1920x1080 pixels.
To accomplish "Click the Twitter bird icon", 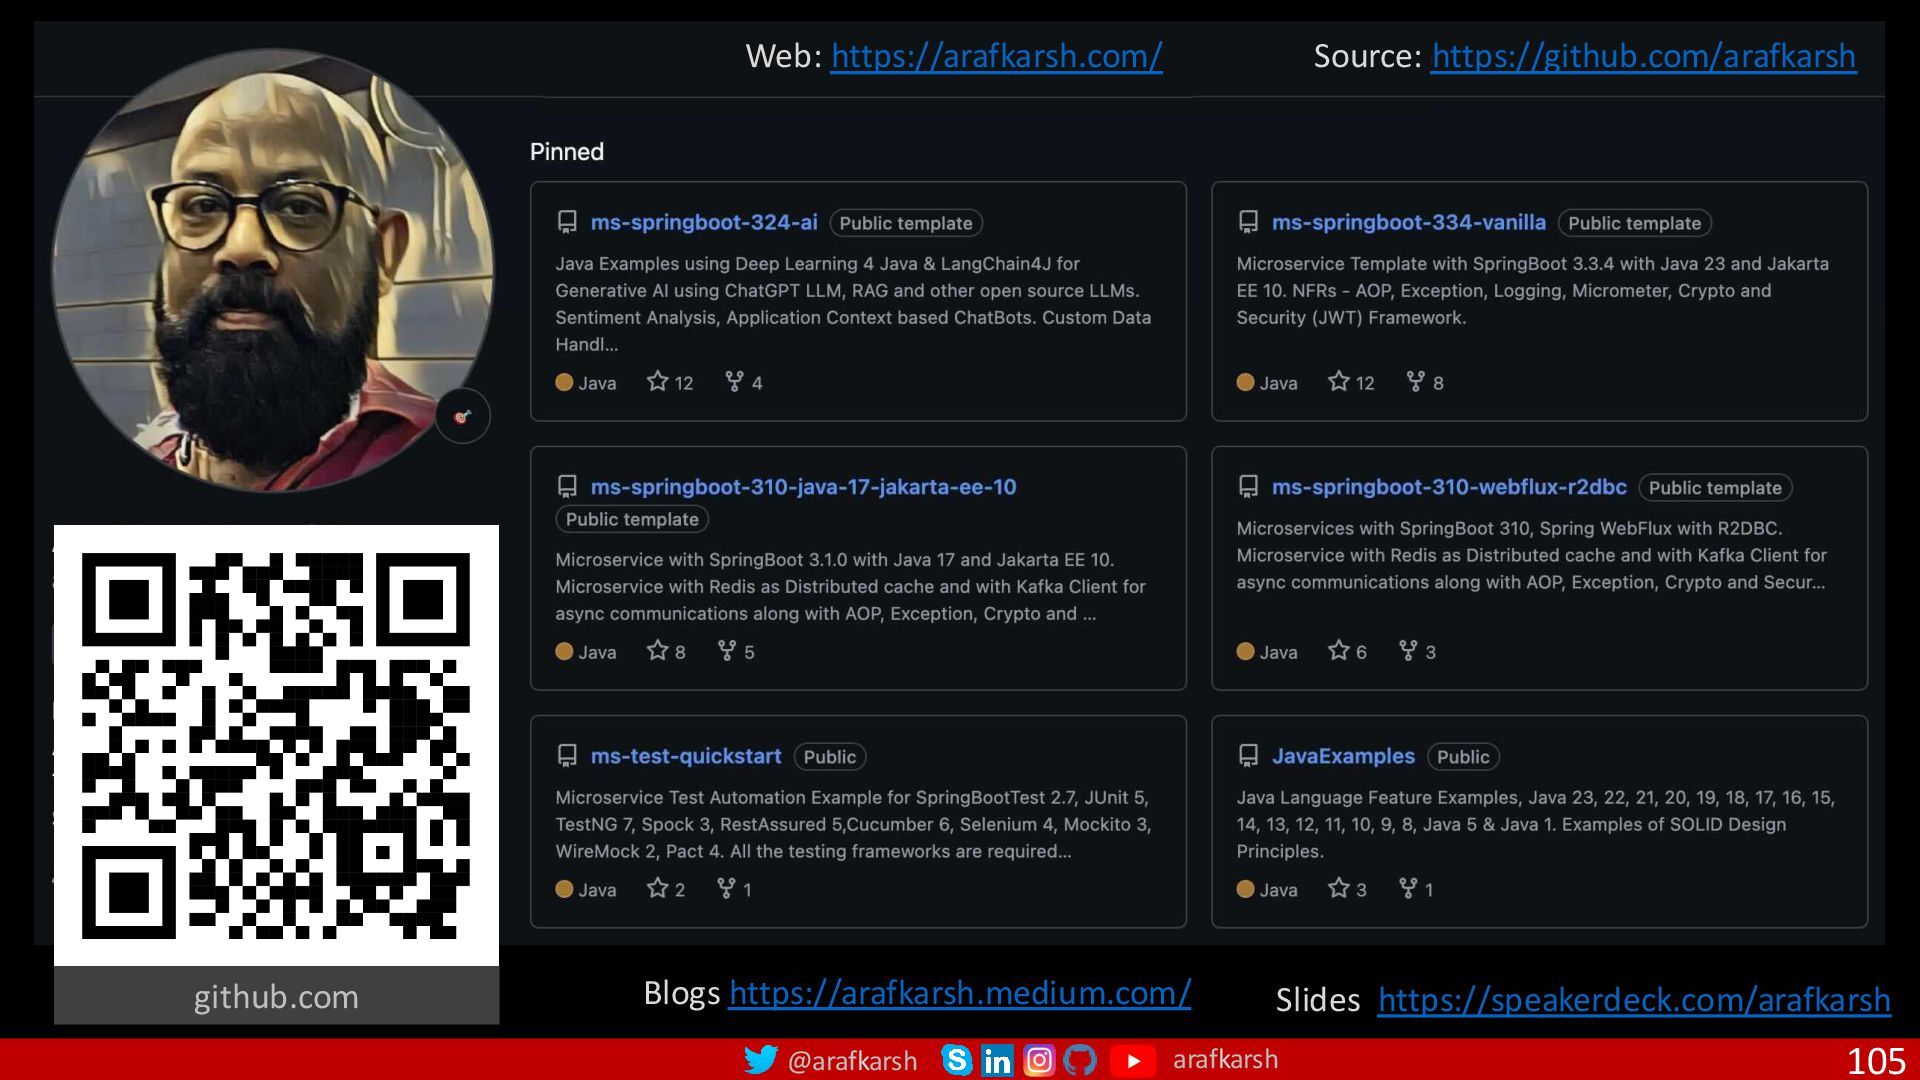I will click(761, 1060).
